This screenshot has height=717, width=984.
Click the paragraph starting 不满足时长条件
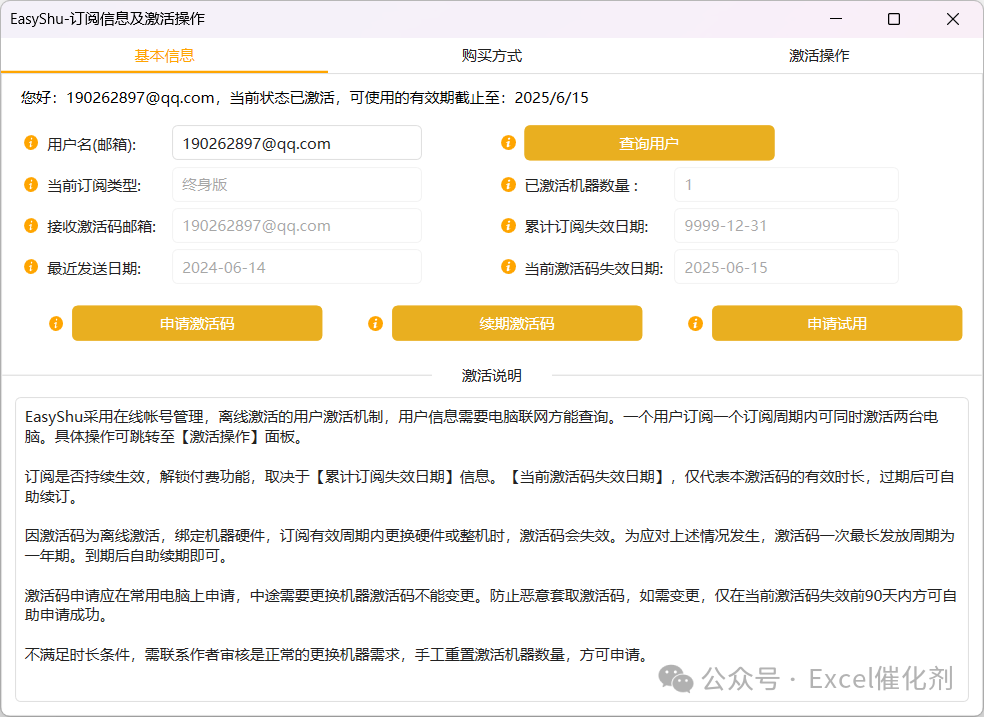click(x=337, y=655)
